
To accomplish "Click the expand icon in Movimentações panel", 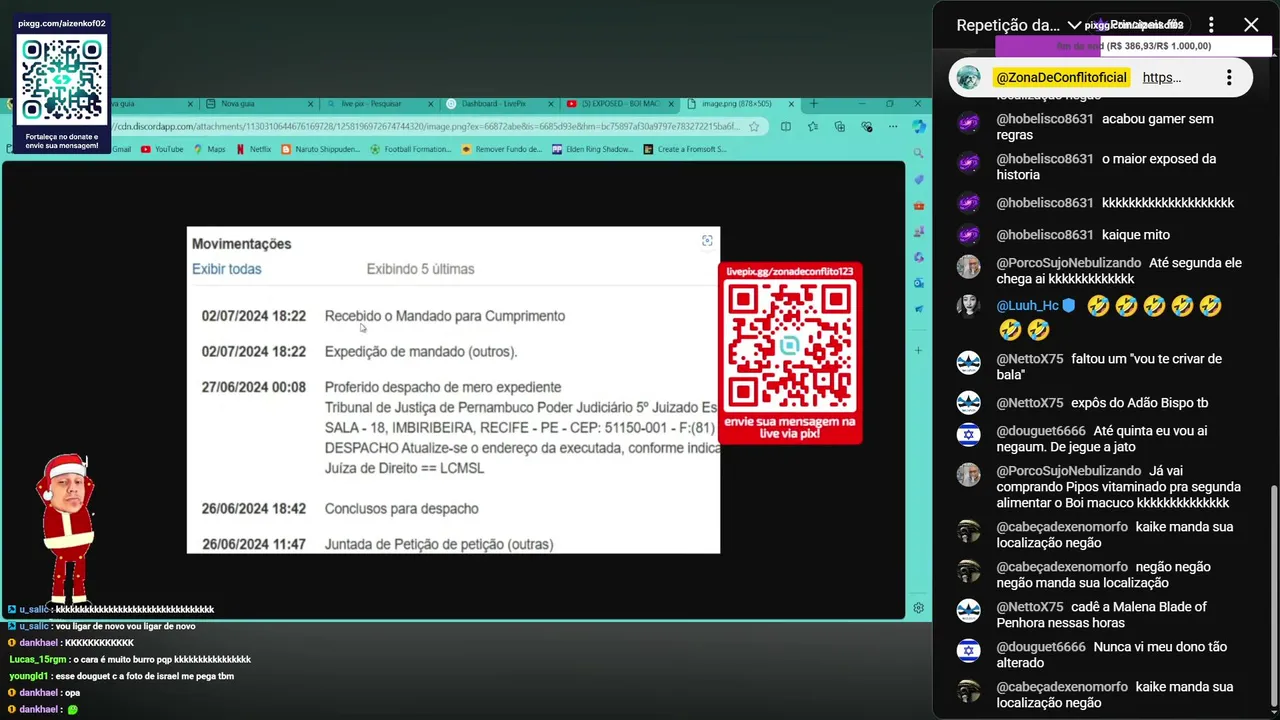I will (707, 240).
